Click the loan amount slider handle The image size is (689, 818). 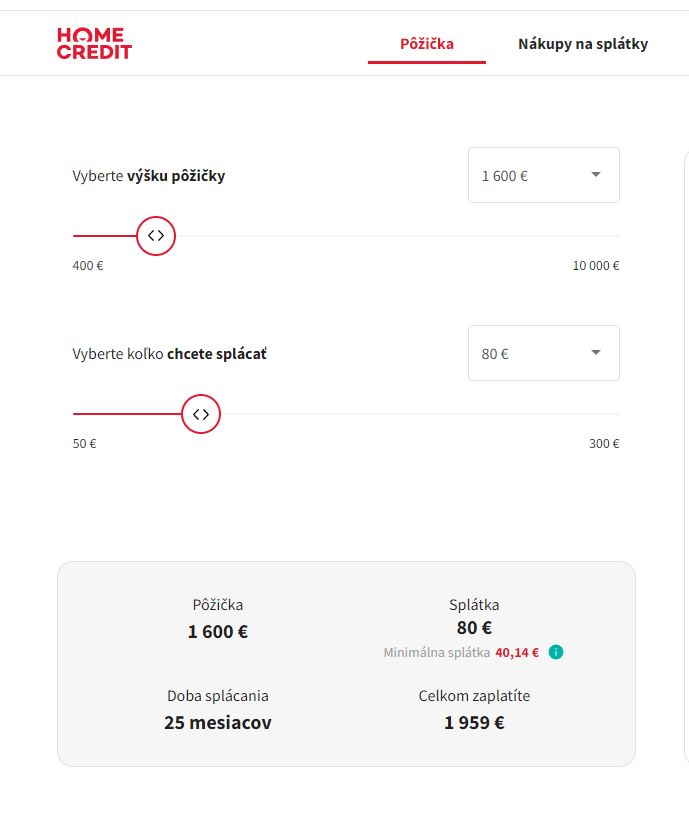(156, 236)
